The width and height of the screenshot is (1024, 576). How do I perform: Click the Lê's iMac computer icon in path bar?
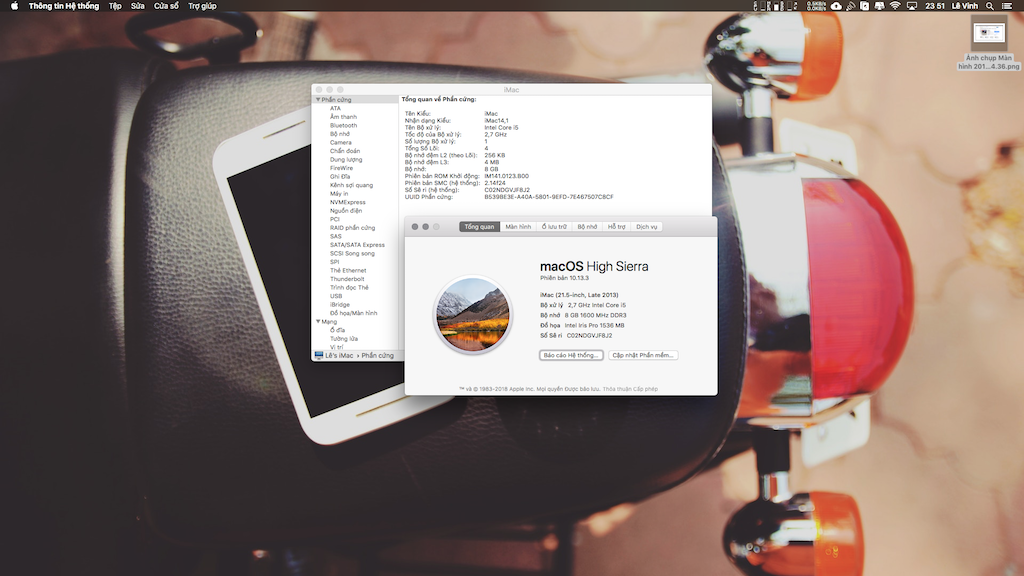click(319, 355)
